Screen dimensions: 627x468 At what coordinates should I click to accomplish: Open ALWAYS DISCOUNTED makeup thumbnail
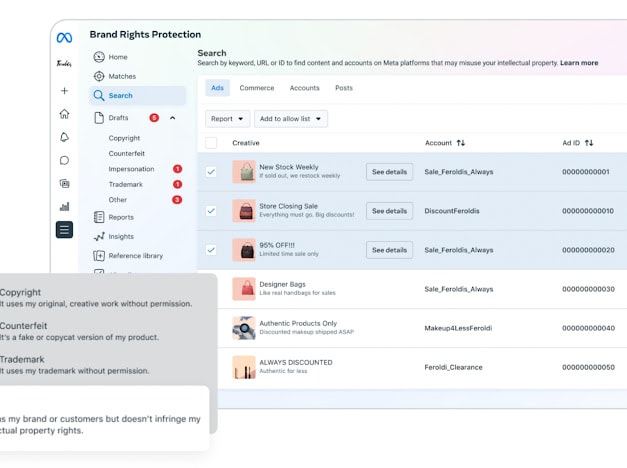point(244,367)
